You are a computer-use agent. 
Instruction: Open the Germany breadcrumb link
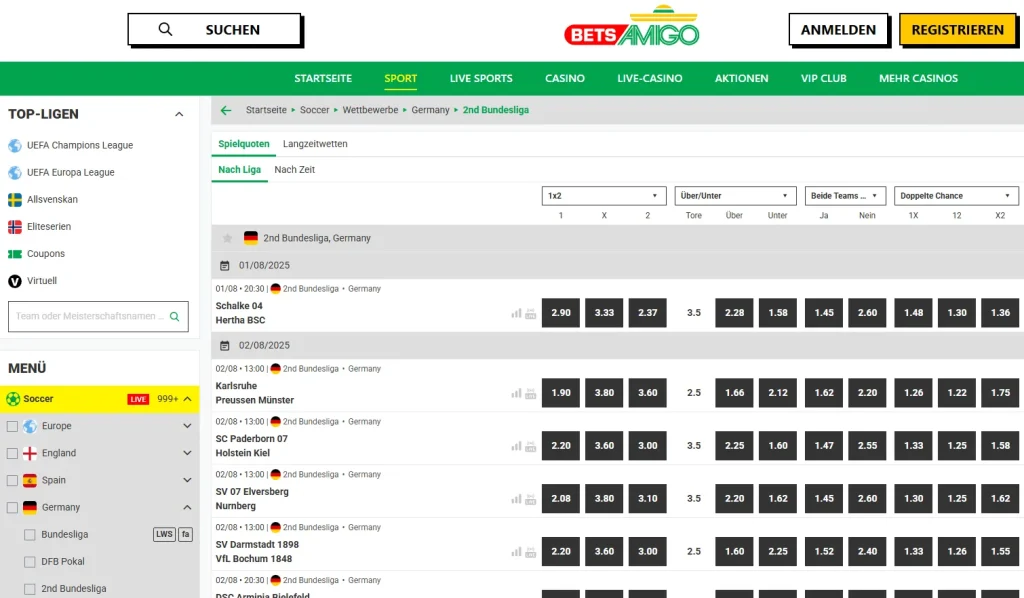coord(430,110)
